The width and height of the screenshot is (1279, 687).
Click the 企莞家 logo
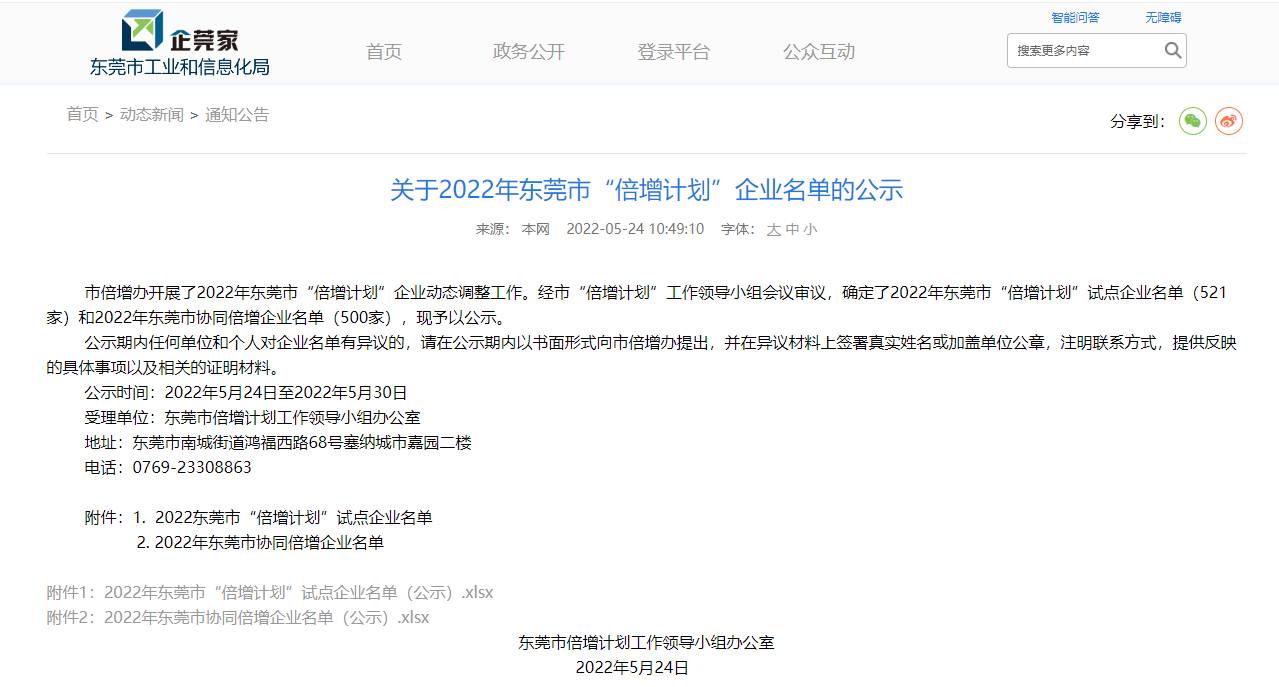tap(180, 32)
